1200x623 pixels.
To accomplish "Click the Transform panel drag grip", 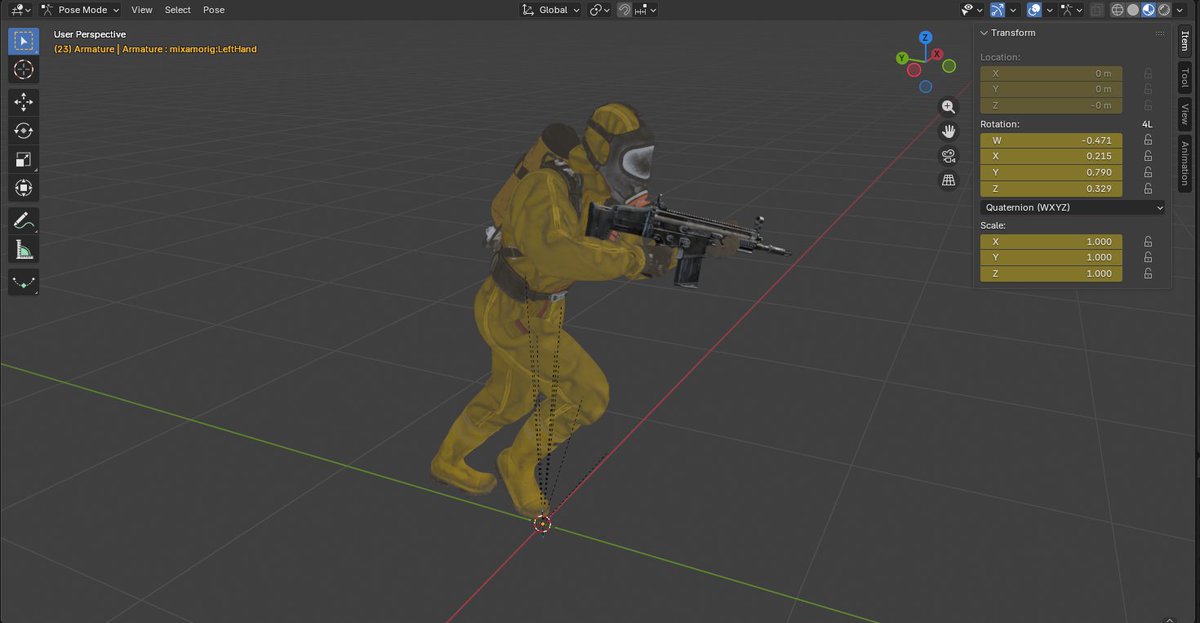I will coord(1159,33).
